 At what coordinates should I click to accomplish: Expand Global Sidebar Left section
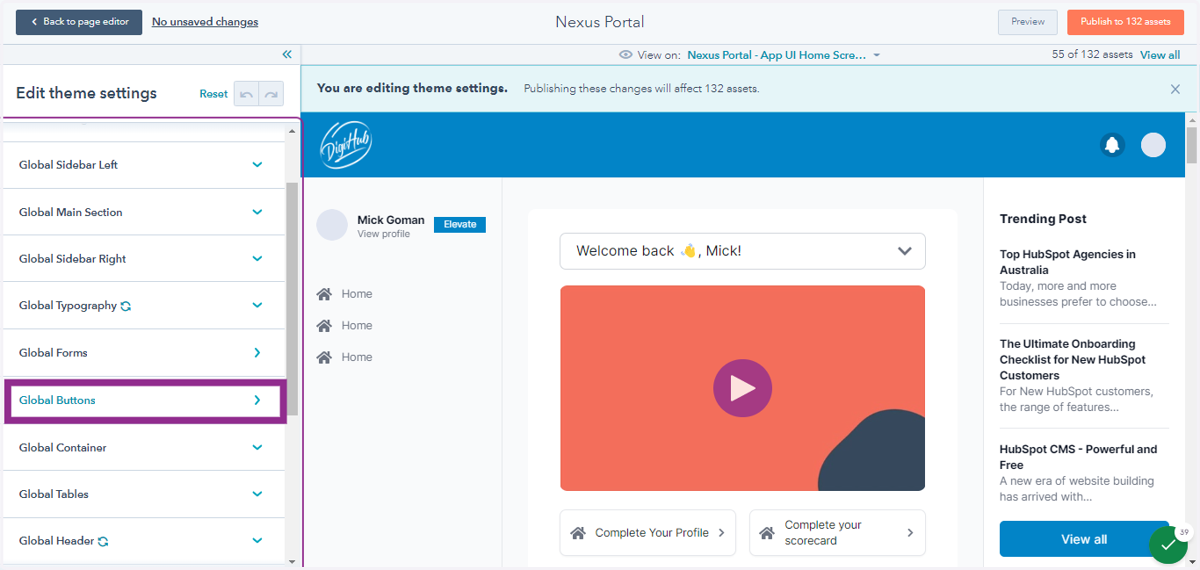144,165
